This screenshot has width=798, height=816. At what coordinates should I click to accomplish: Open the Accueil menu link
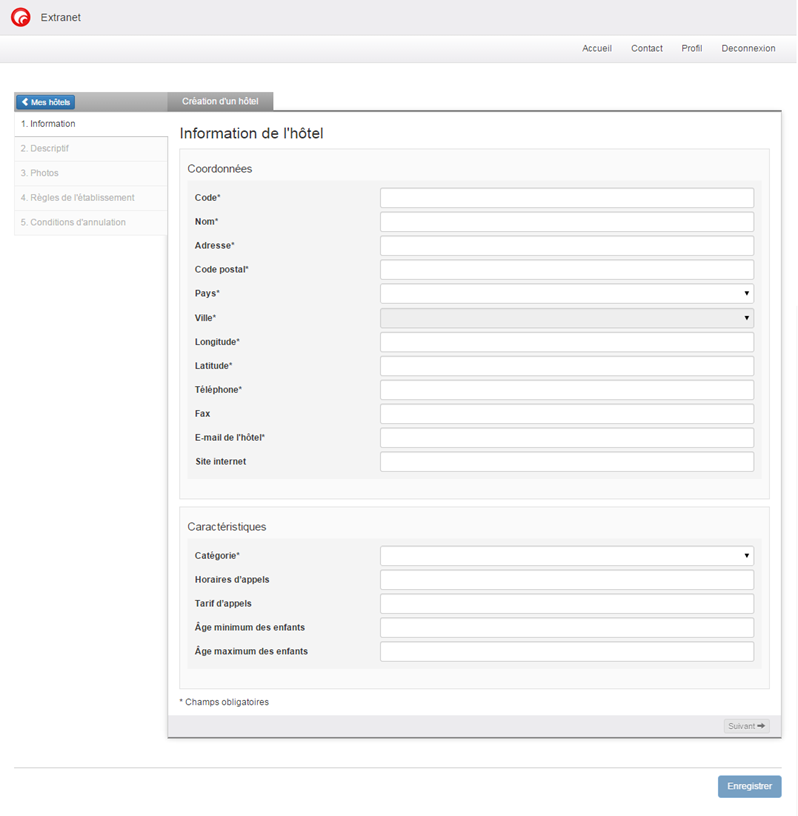point(597,49)
